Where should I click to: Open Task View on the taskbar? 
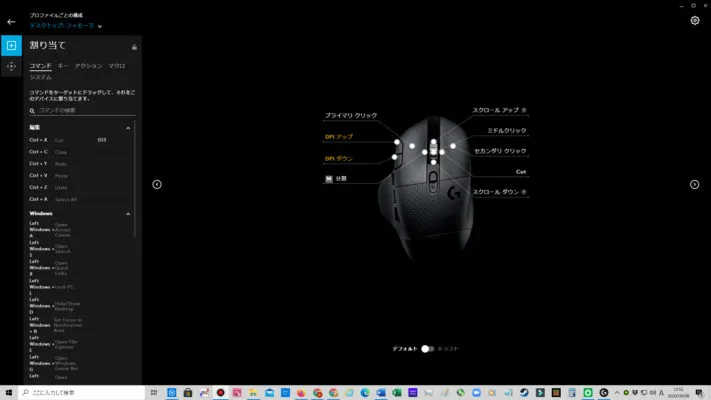(154, 393)
